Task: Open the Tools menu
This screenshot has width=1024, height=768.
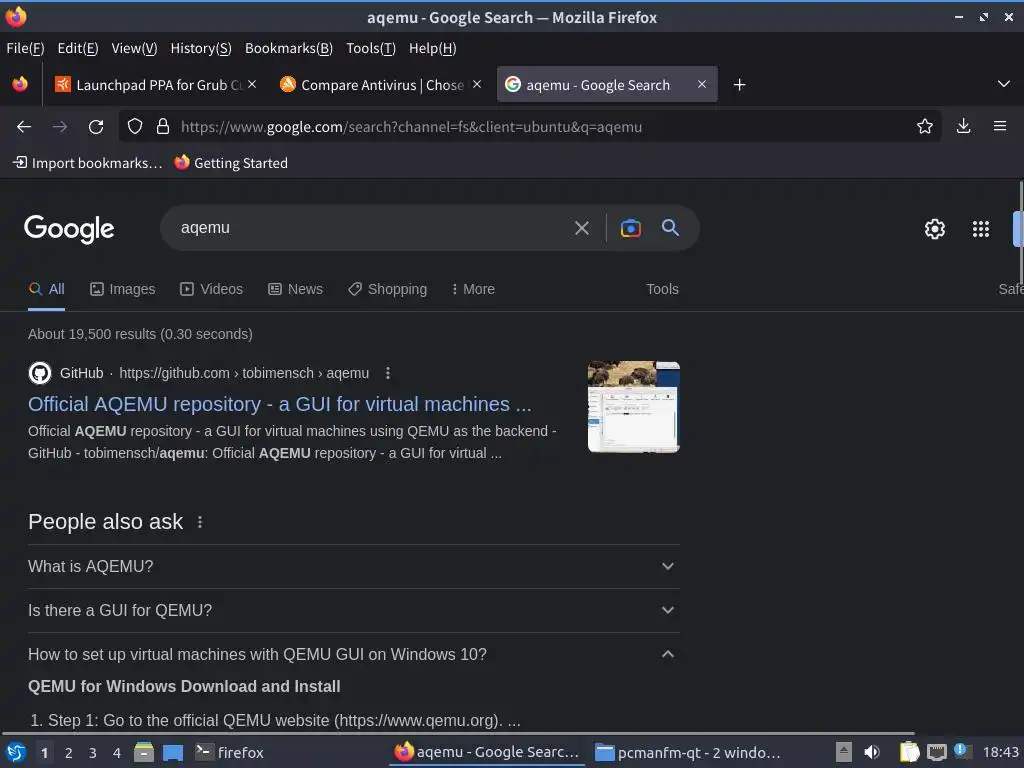Action: coord(371,48)
